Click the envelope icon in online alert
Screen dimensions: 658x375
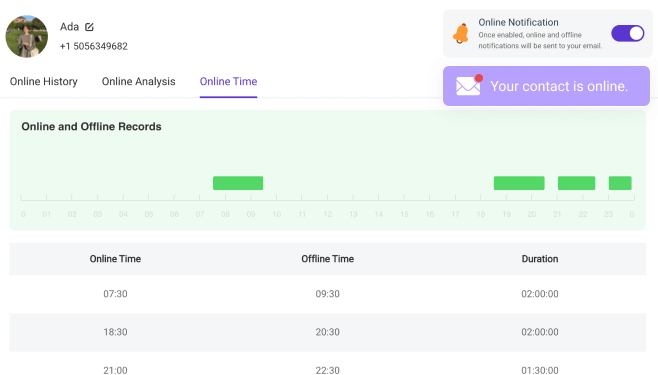coord(469,85)
